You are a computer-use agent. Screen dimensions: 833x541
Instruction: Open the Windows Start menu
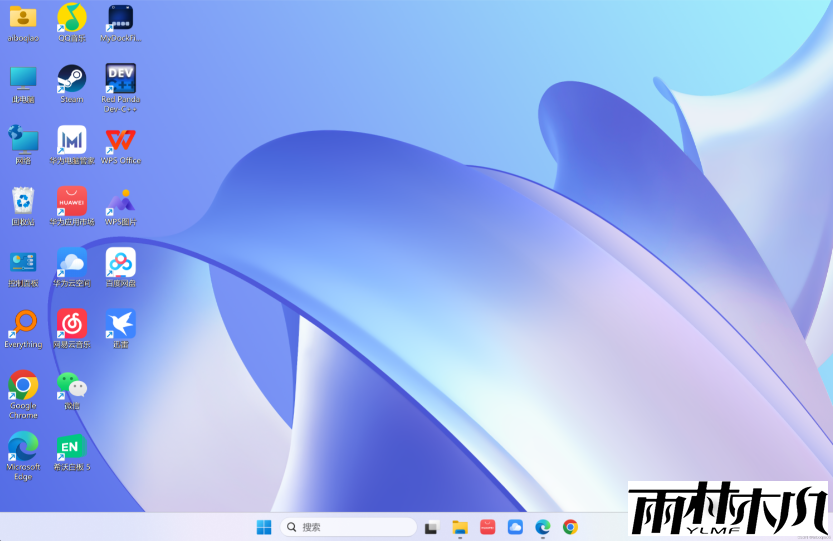[x=264, y=527]
